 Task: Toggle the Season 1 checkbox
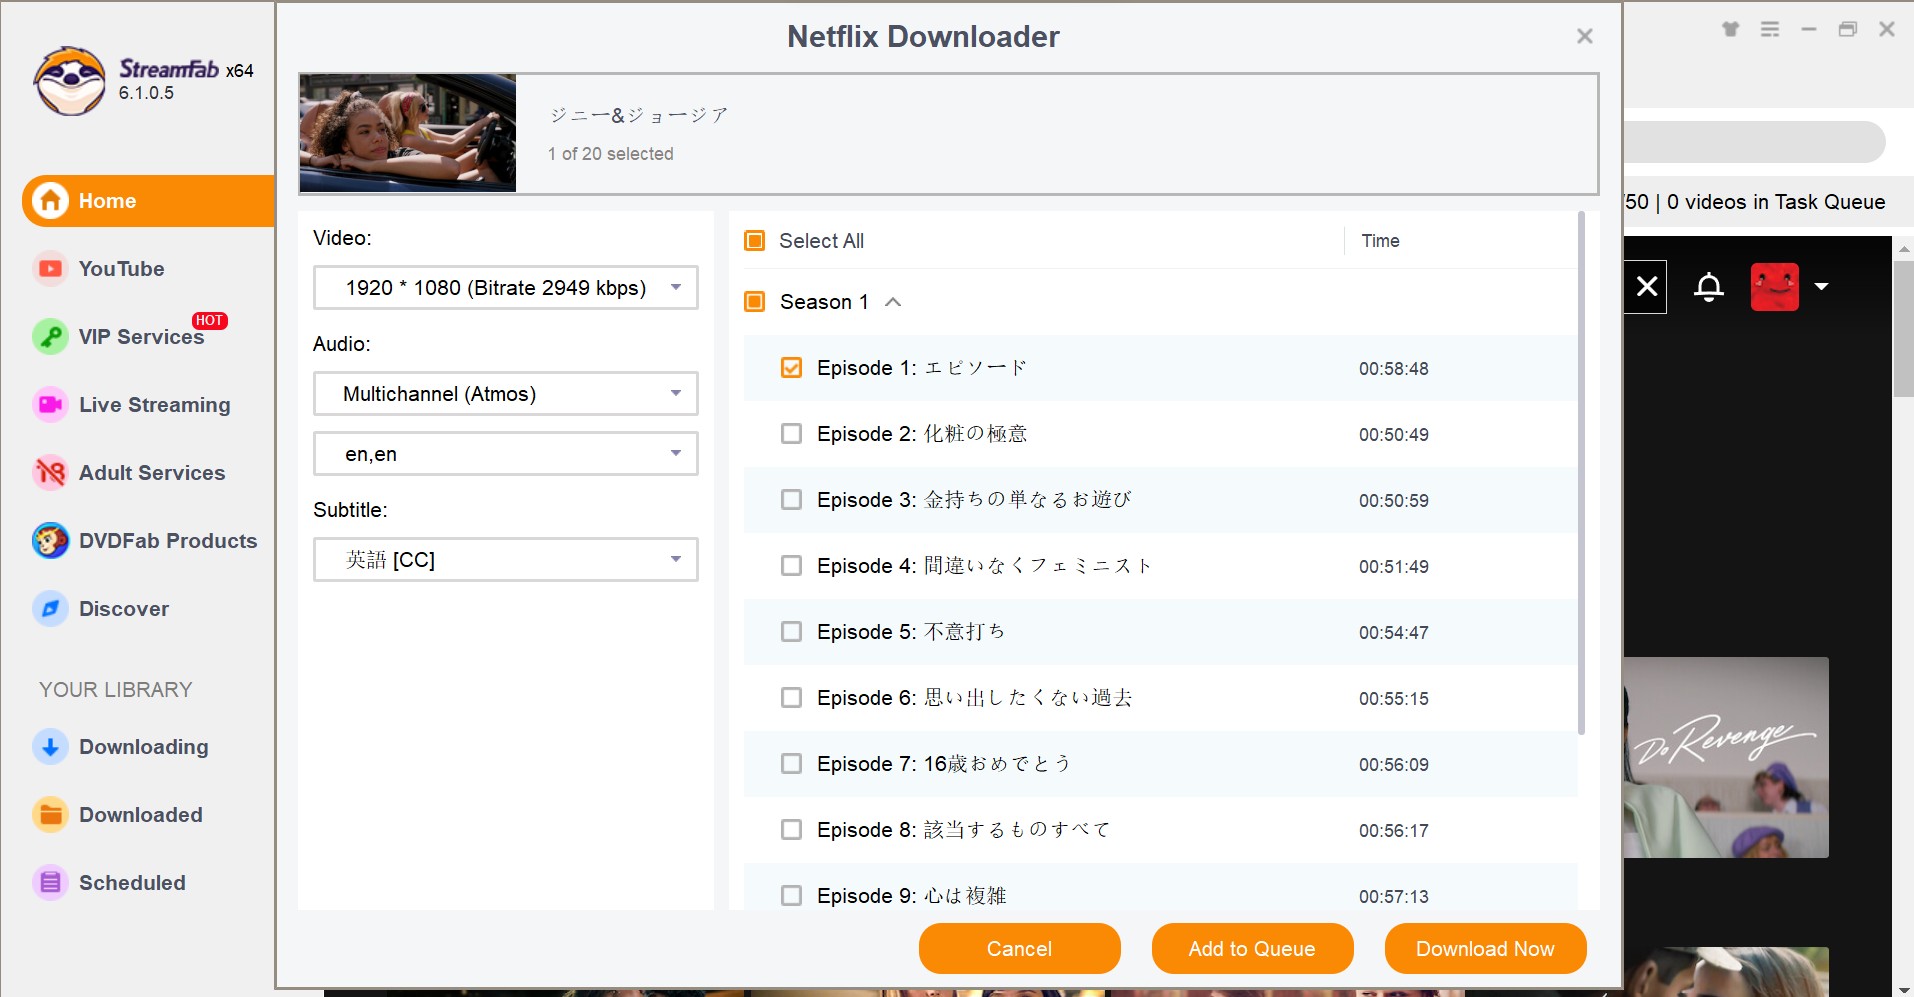click(755, 302)
